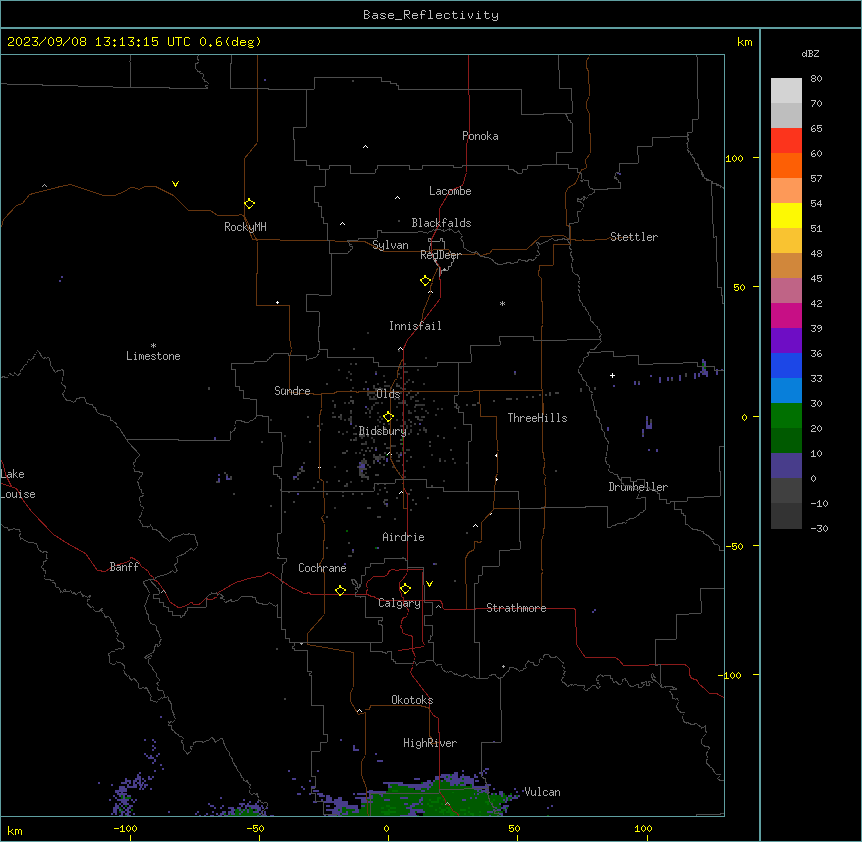This screenshot has width=862, height=842.
Task: Click the dBZ legend heading
Action: pos(810,53)
